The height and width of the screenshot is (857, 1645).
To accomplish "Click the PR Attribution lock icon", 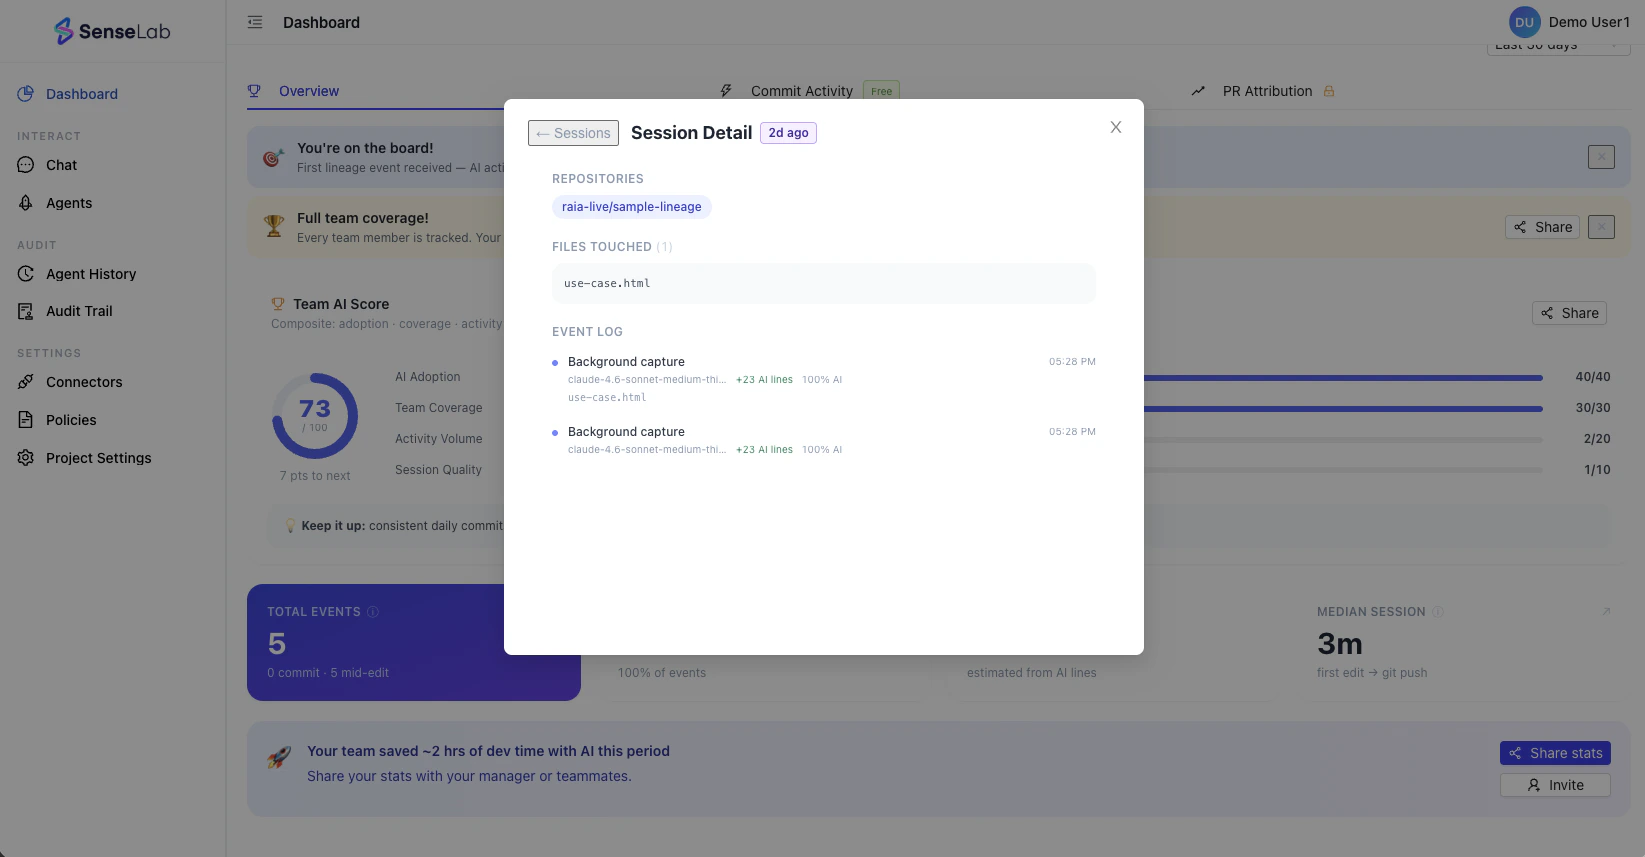I will (x=1329, y=91).
